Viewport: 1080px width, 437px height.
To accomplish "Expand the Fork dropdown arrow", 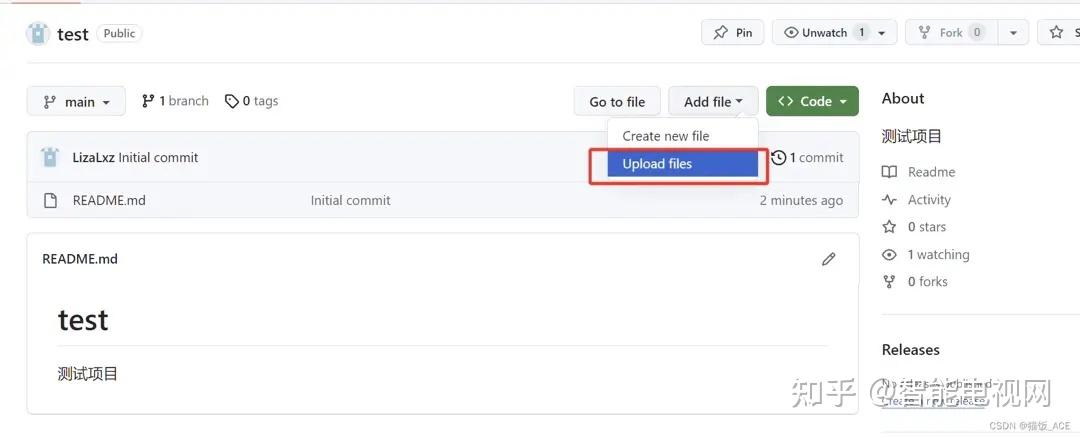I will pos(1014,33).
